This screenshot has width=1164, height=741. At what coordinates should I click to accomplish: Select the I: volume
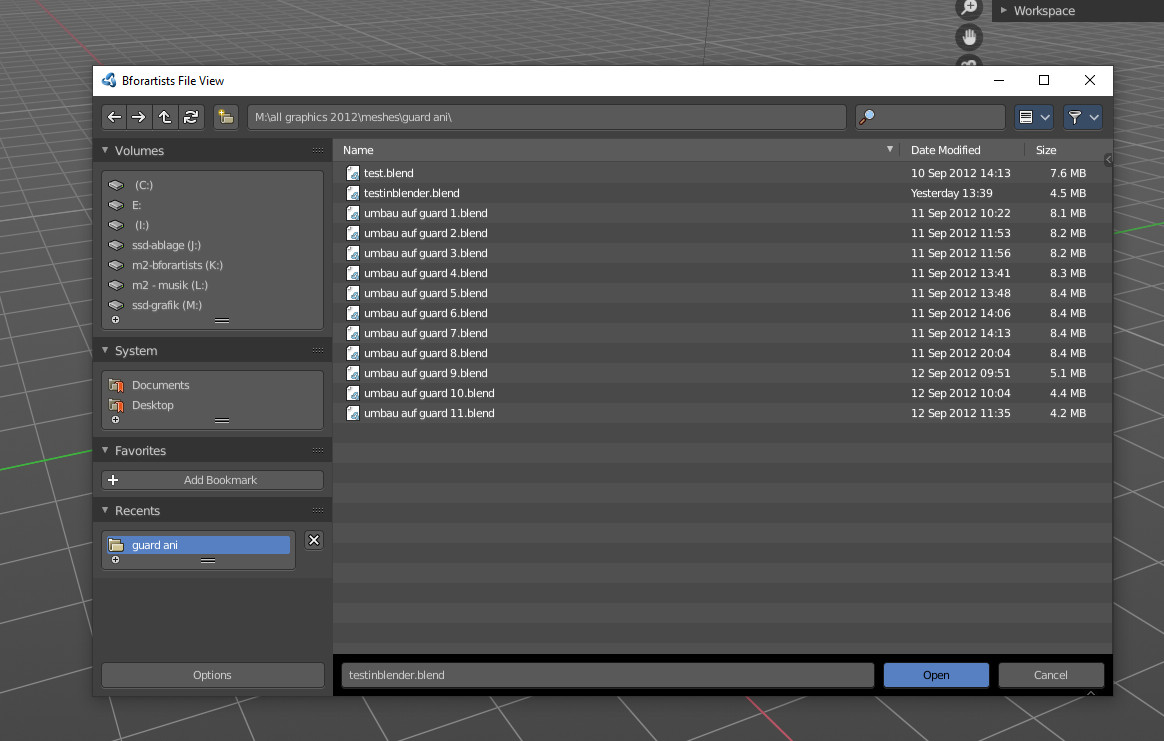click(x=212, y=225)
